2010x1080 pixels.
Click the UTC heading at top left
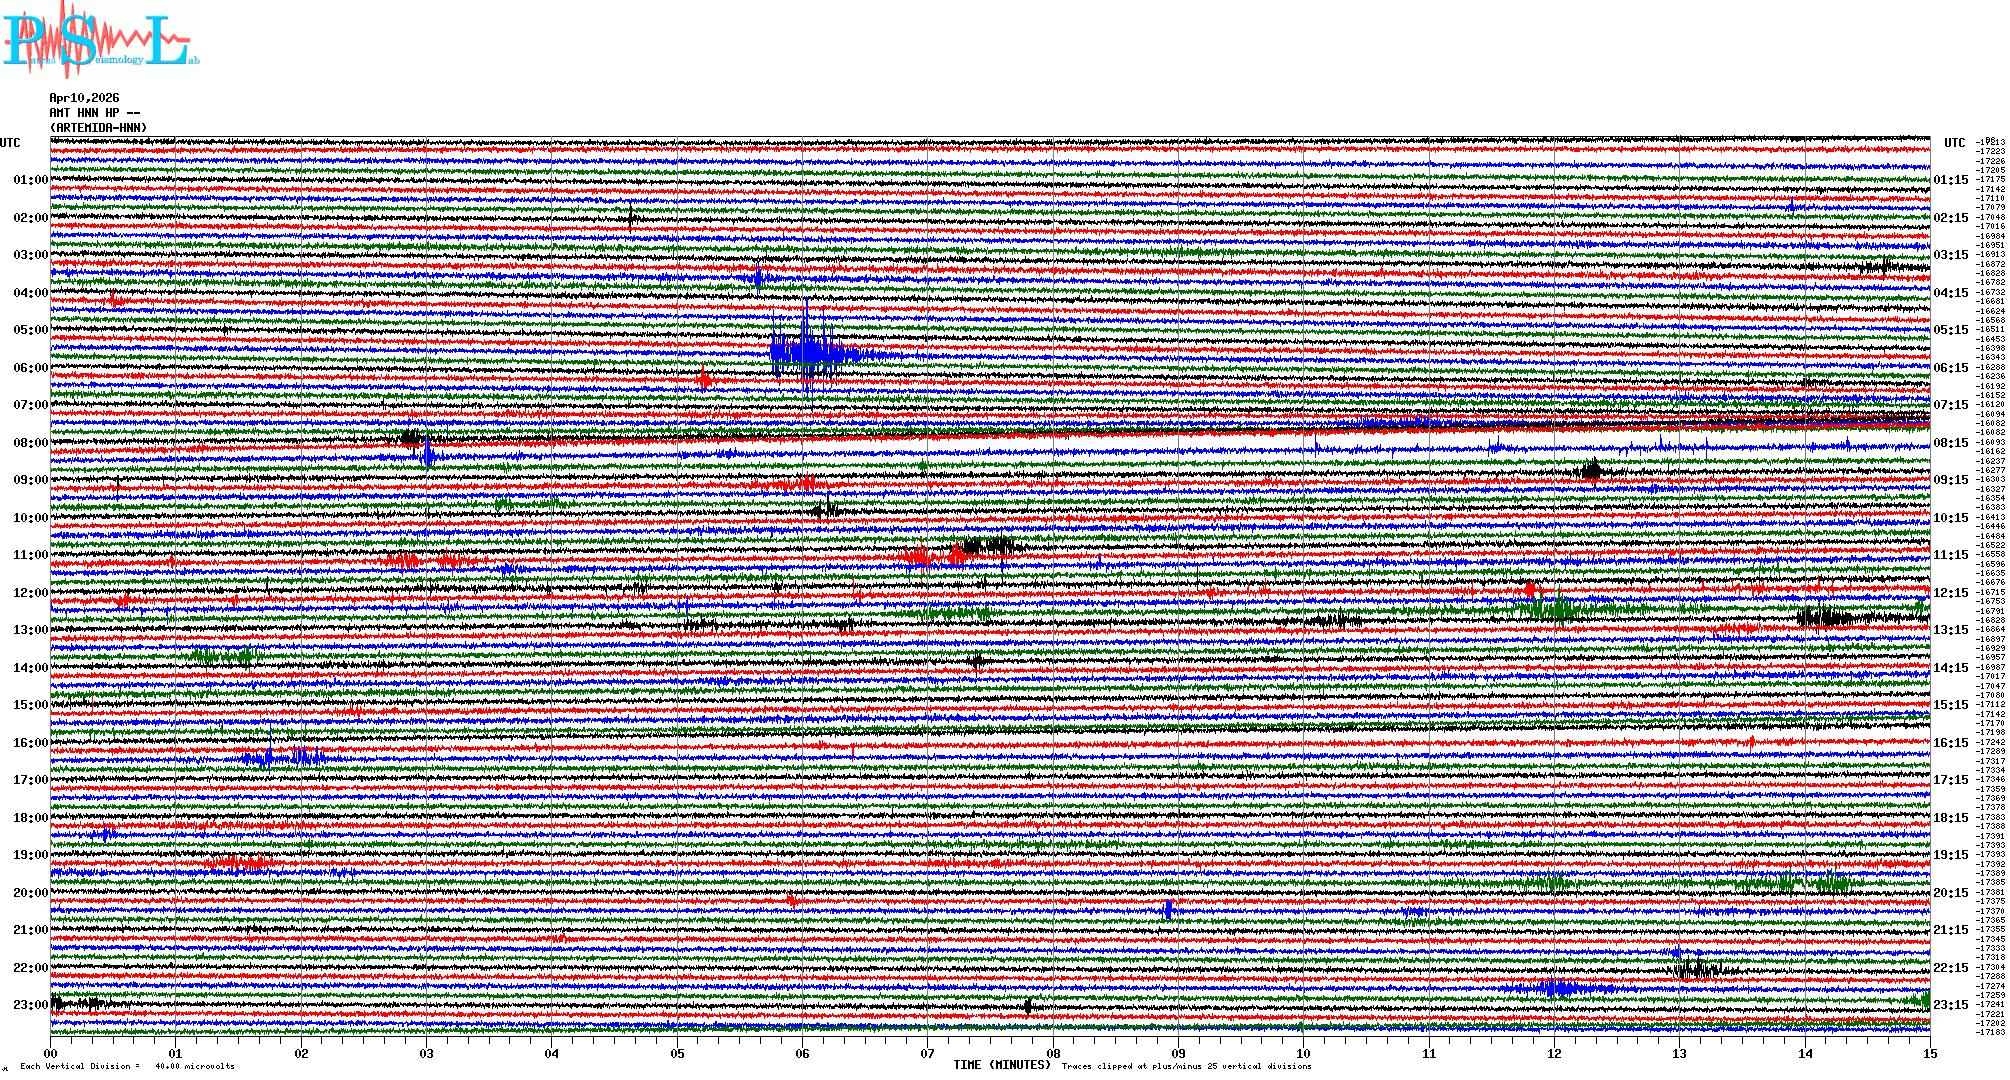coord(10,143)
